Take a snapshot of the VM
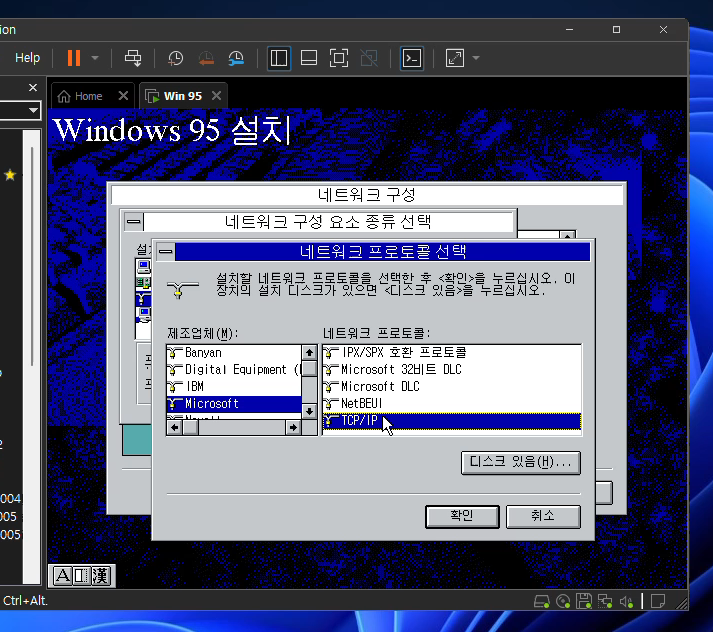Image resolution: width=713 pixels, height=632 pixels. tap(176, 58)
